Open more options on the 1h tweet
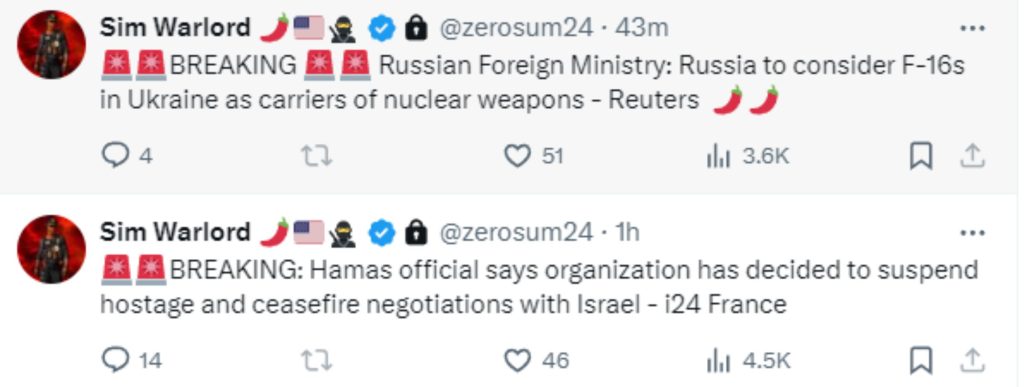Viewport: 1024px width, 387px height. pos(972,232)
